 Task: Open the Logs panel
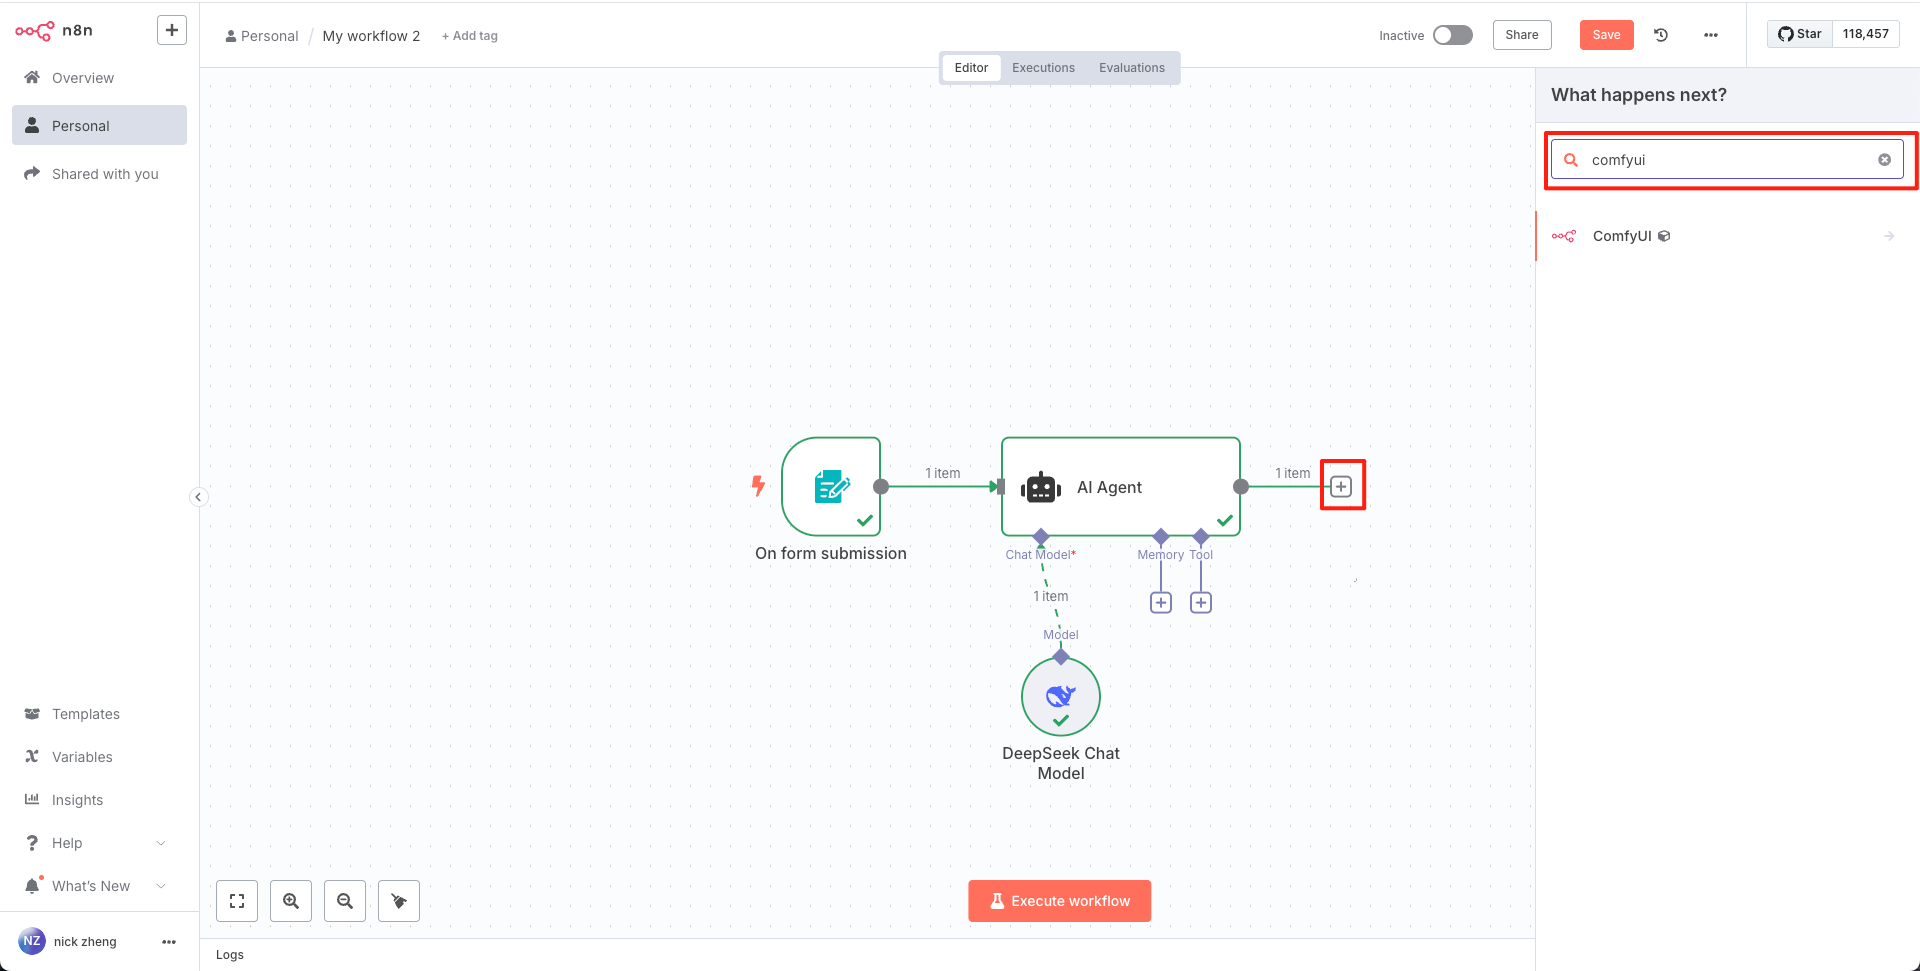(230, 955)
